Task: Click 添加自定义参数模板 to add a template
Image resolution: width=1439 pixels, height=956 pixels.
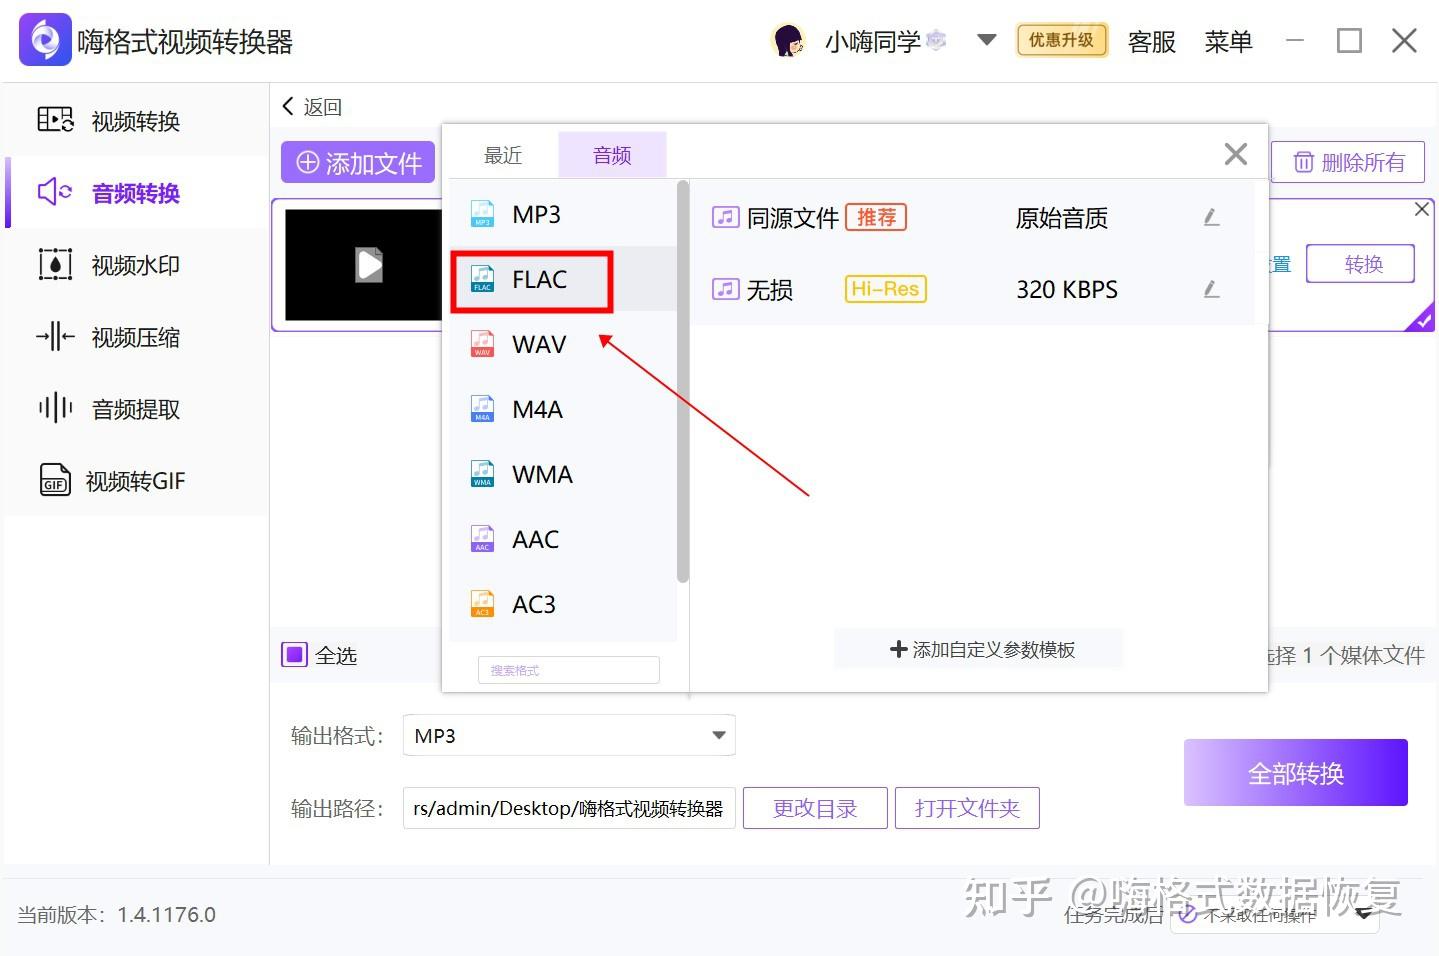Action: tap(978, 648)
